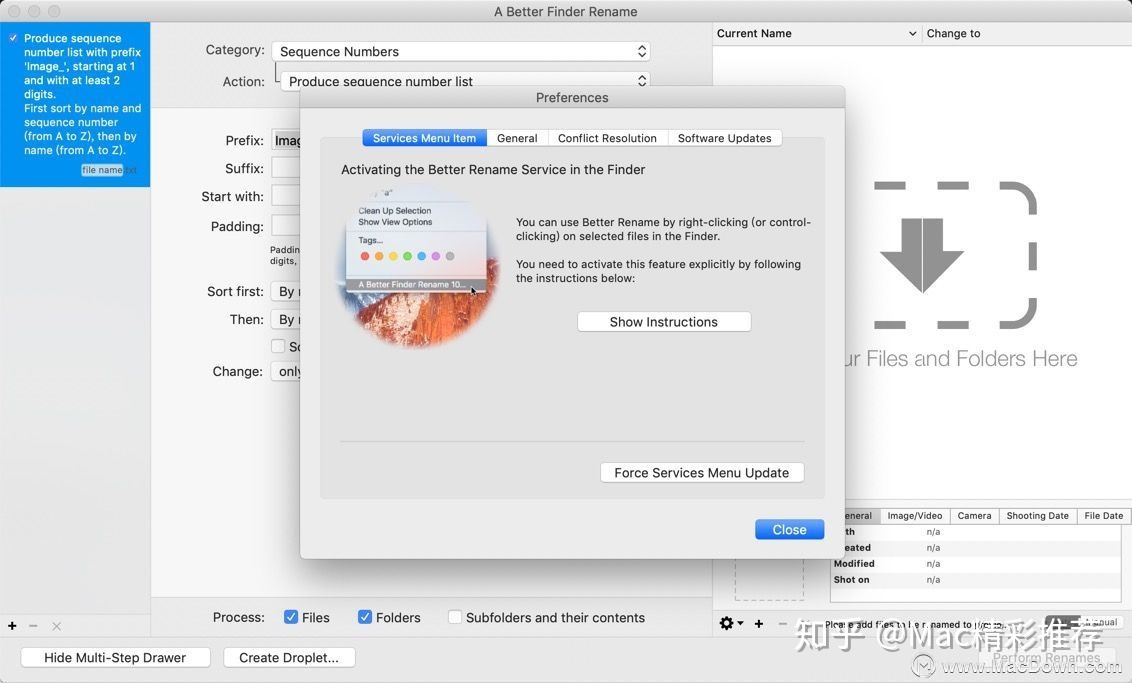Click the Current Name column header
This screenshot has height=683, width=1132.
coord(817,33)
